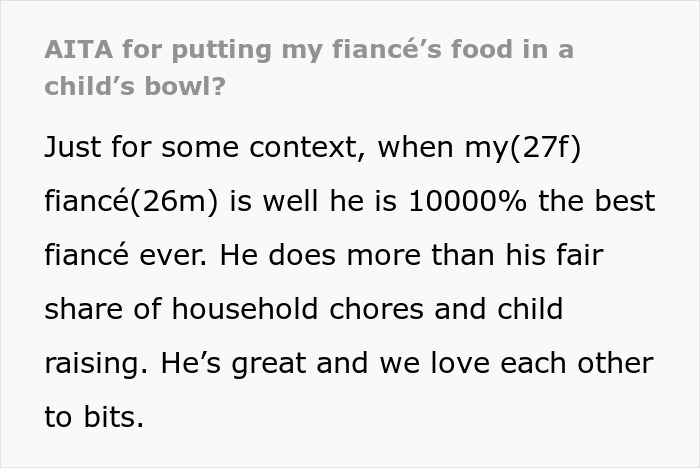Viewport: 700px width, 468px height.
Task: Click the words "the best" ending the second line
Action: point(597,201)
